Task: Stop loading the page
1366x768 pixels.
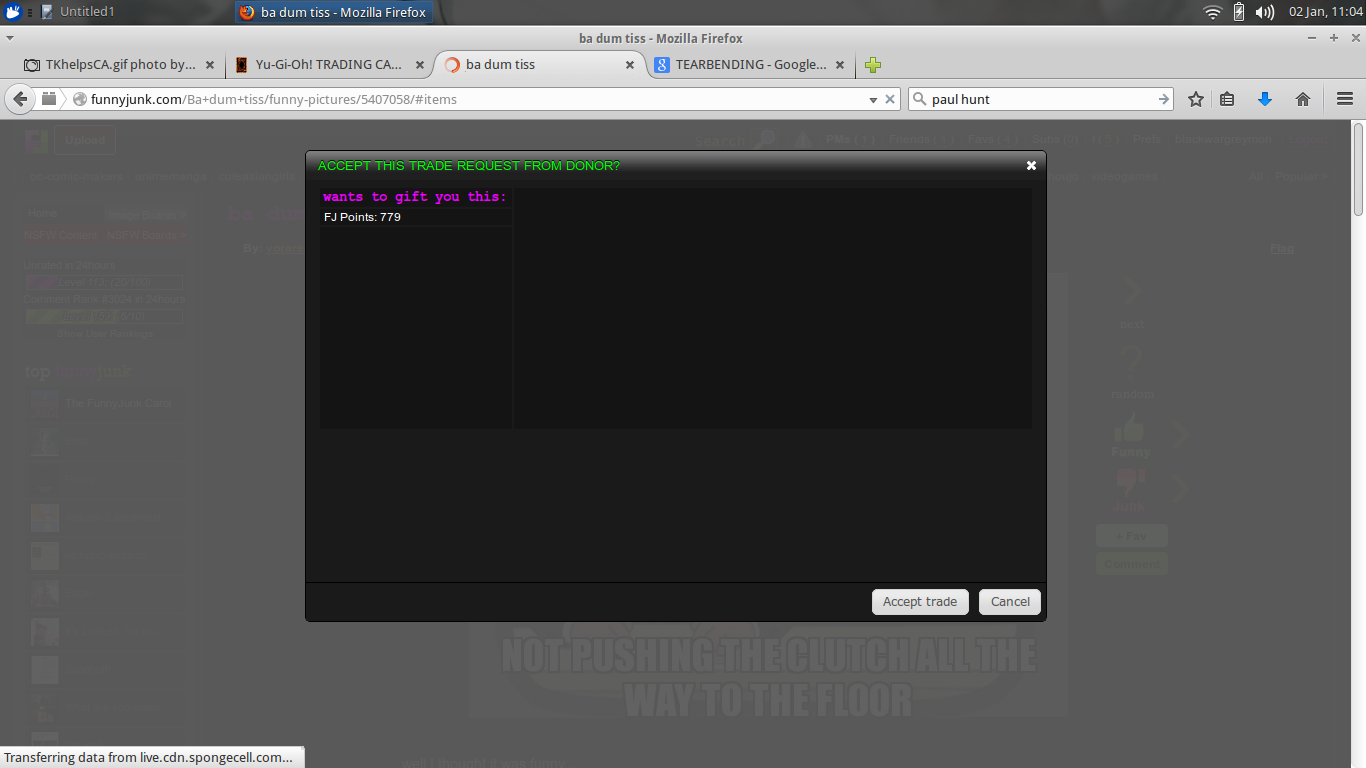Action: pos(890,100)
